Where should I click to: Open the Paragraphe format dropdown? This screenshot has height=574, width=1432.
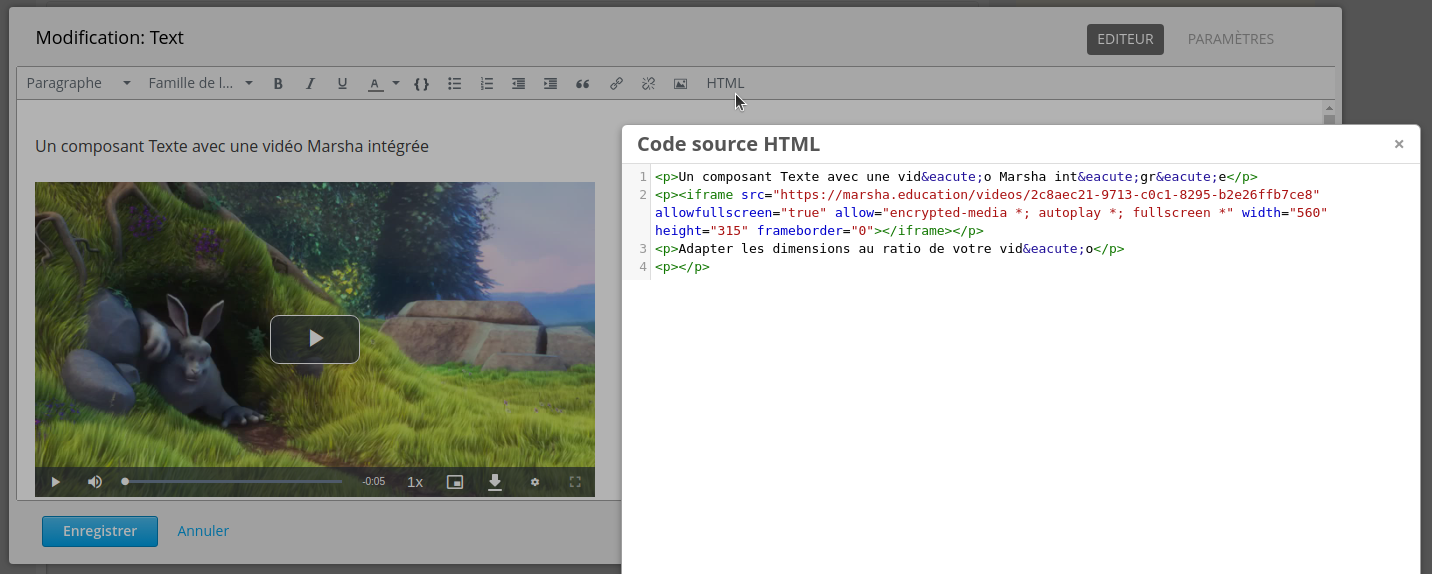coord(79,83)
